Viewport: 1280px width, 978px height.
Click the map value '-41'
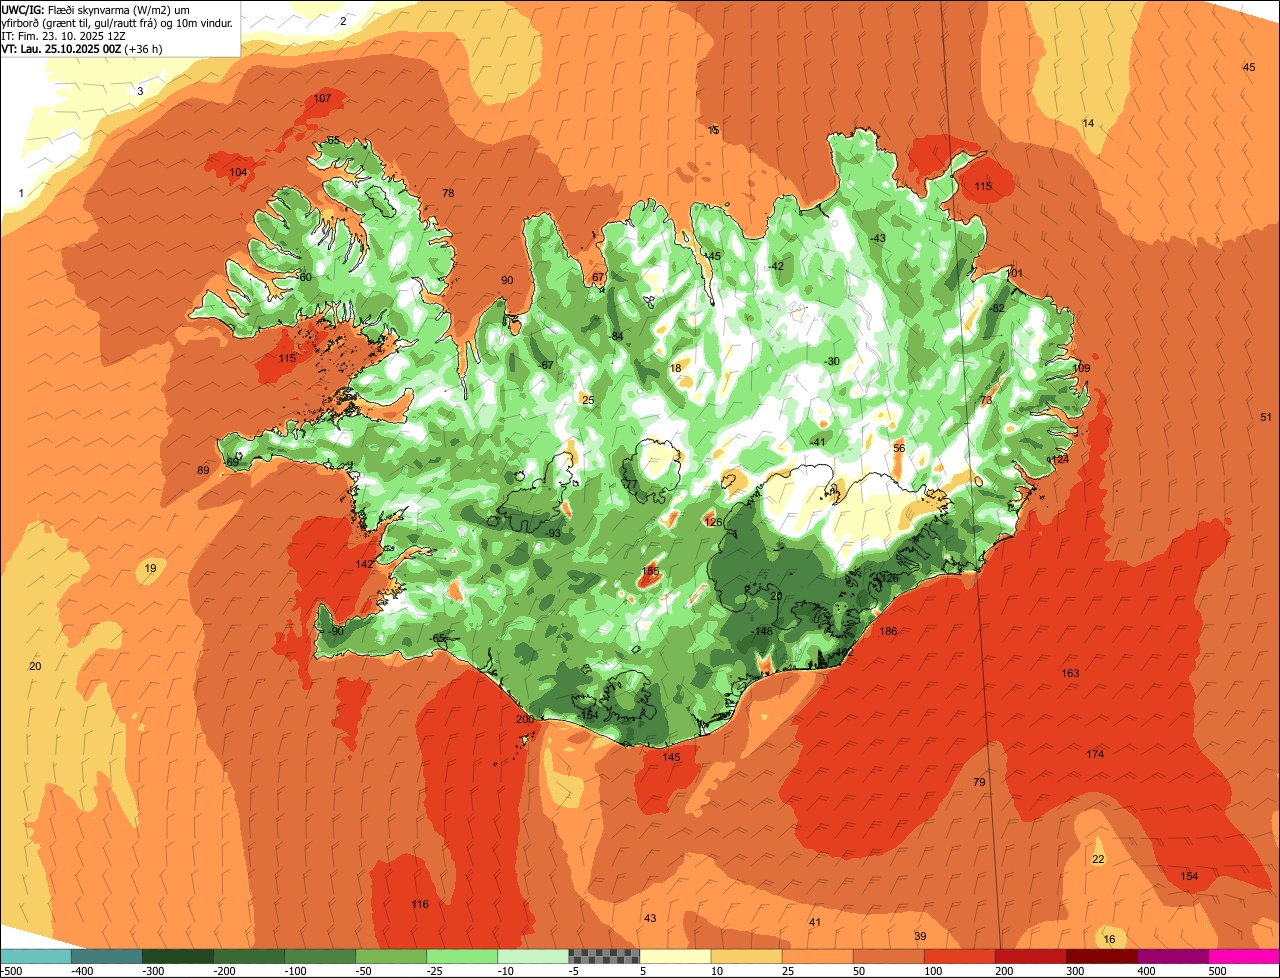(x=817, y=442)
